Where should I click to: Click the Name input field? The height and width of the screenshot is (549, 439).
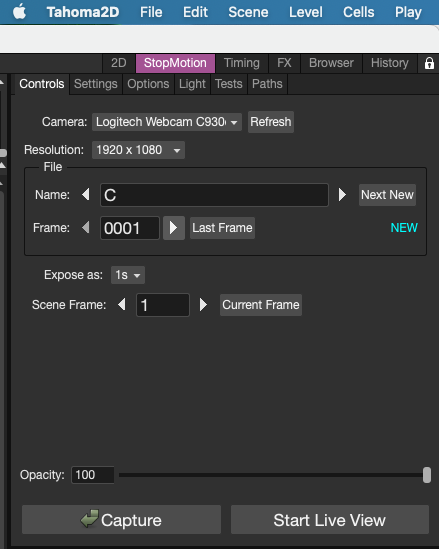tap(214, 195)
